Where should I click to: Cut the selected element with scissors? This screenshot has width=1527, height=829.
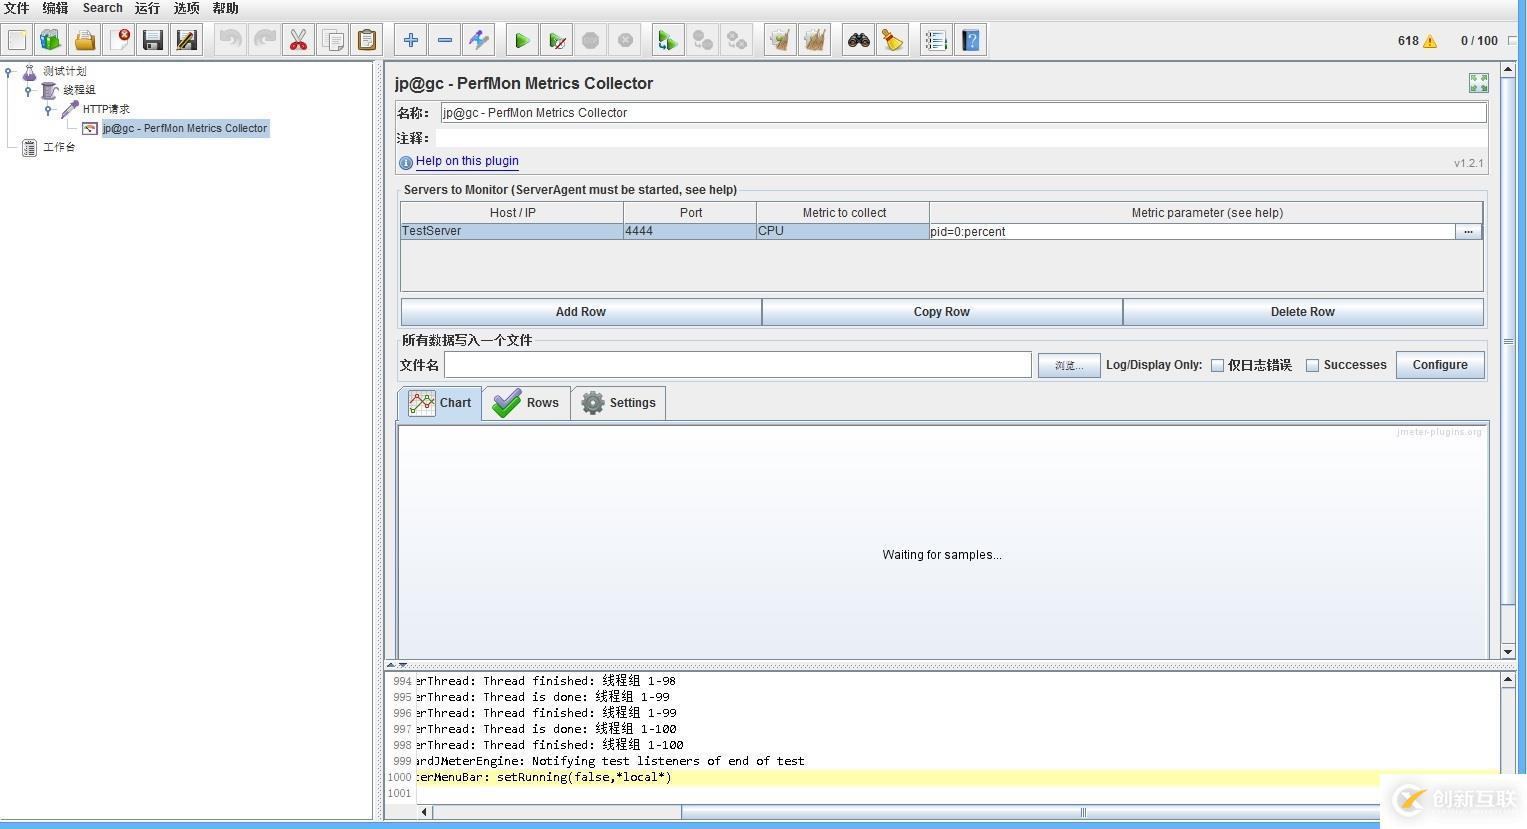click(299, 40)
